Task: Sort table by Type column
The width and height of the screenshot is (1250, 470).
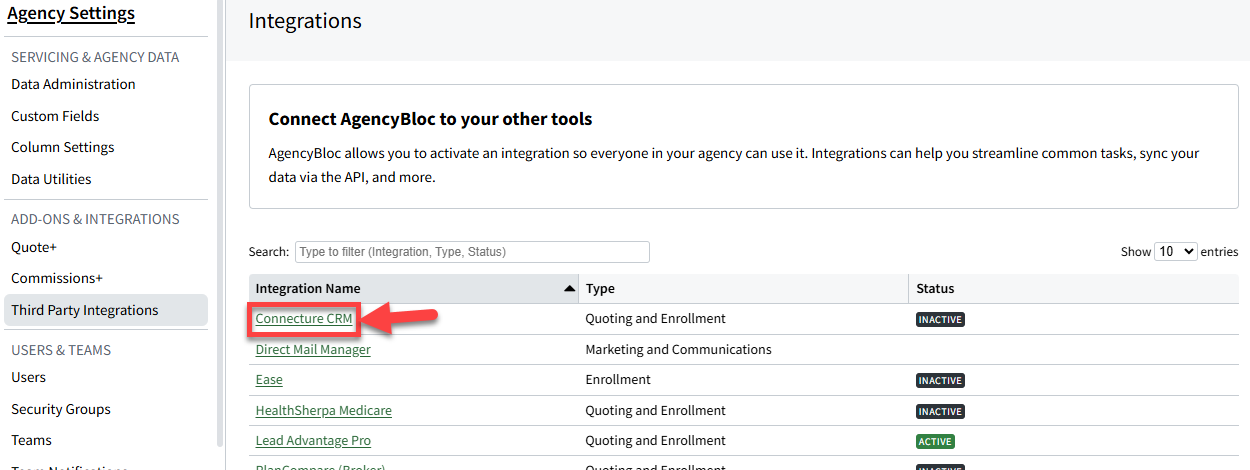Action: point(743,289)
